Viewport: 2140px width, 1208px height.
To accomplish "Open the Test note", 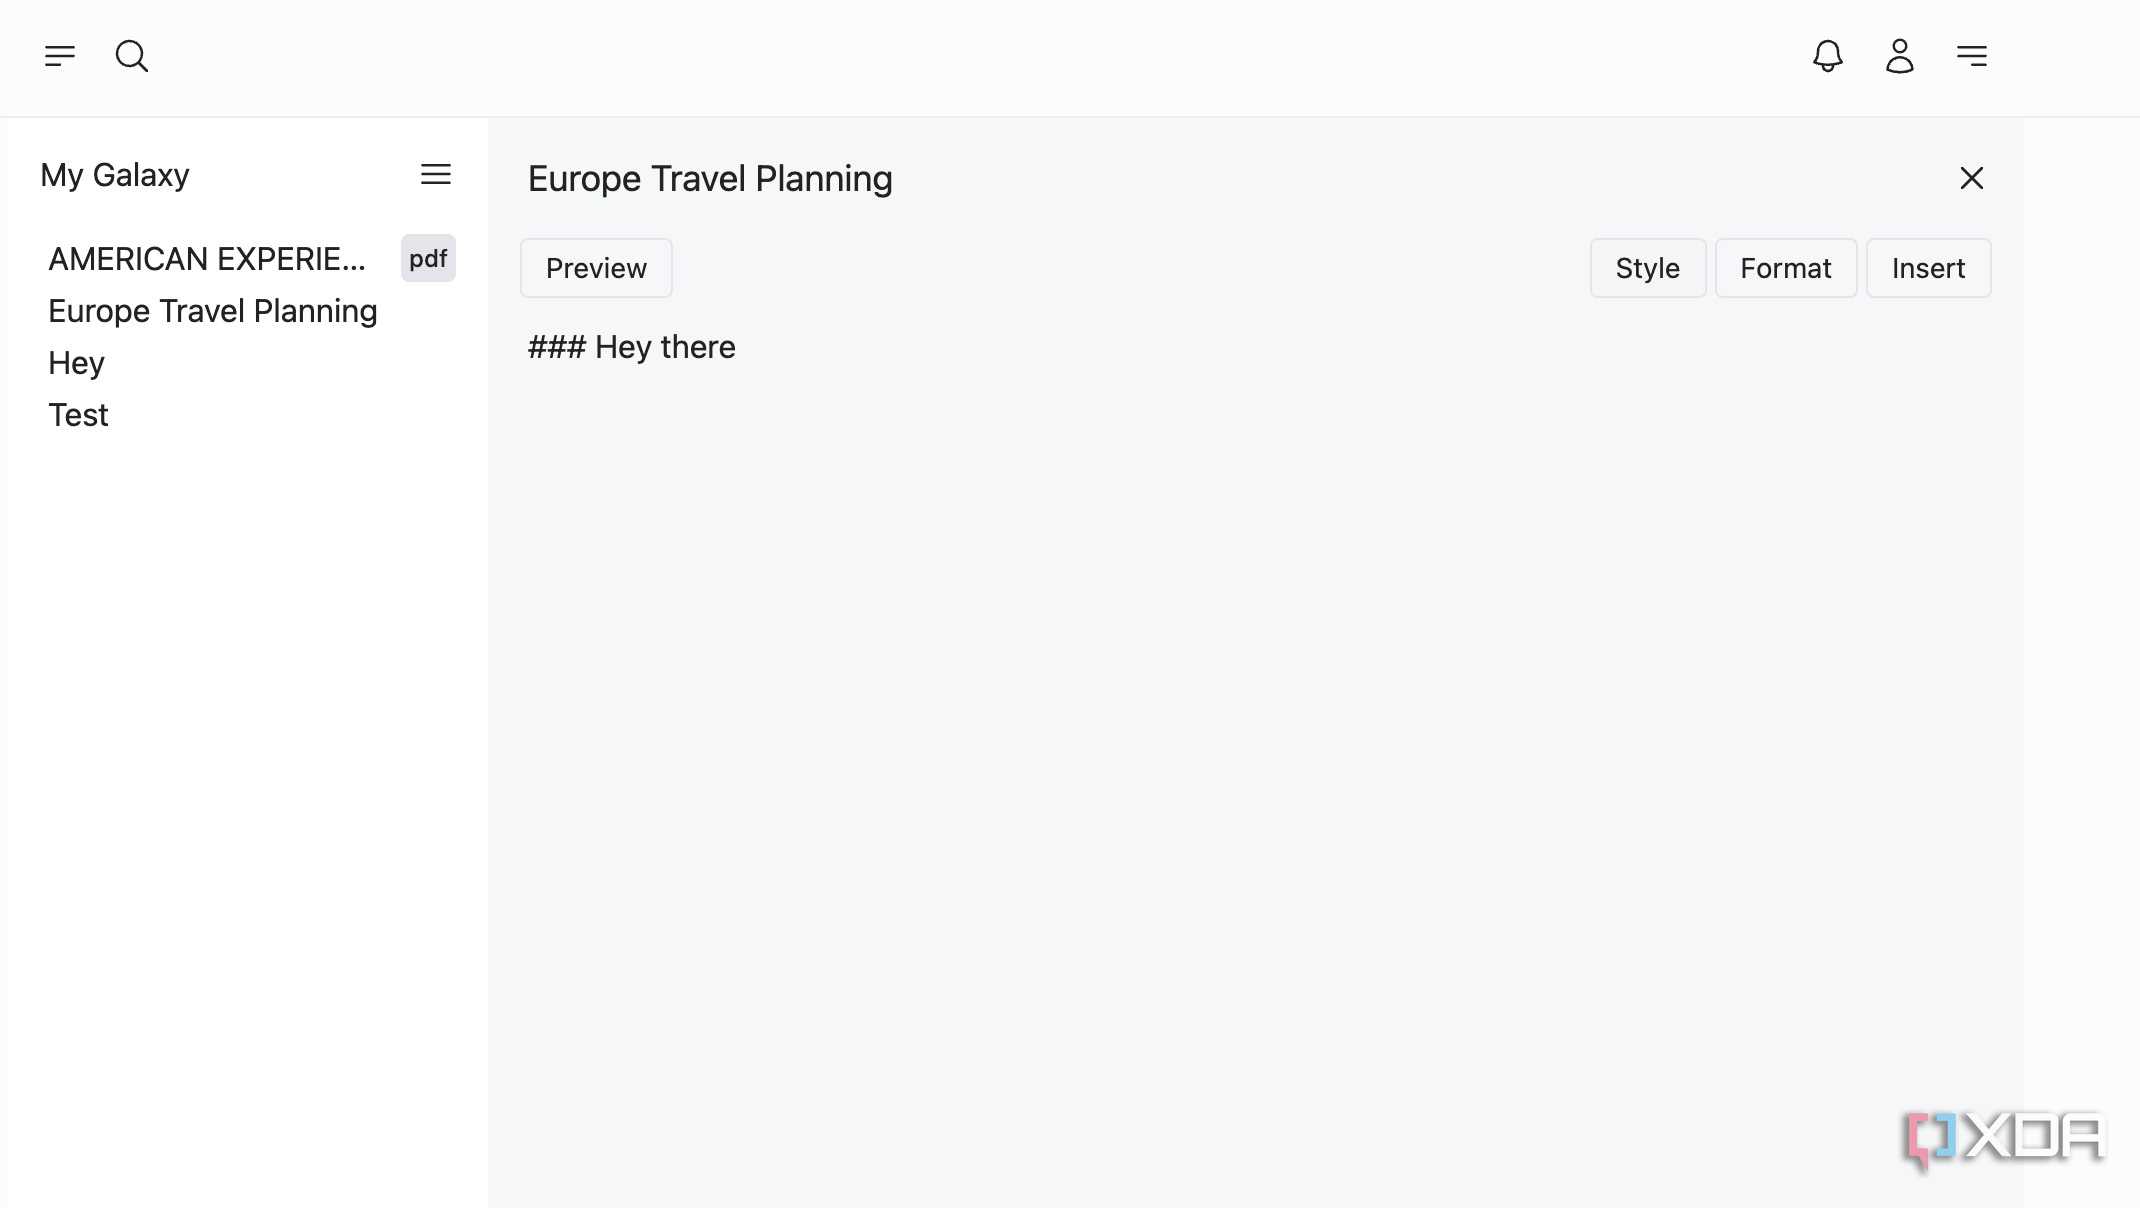I will pyautogui.click(x=78, y=415).
